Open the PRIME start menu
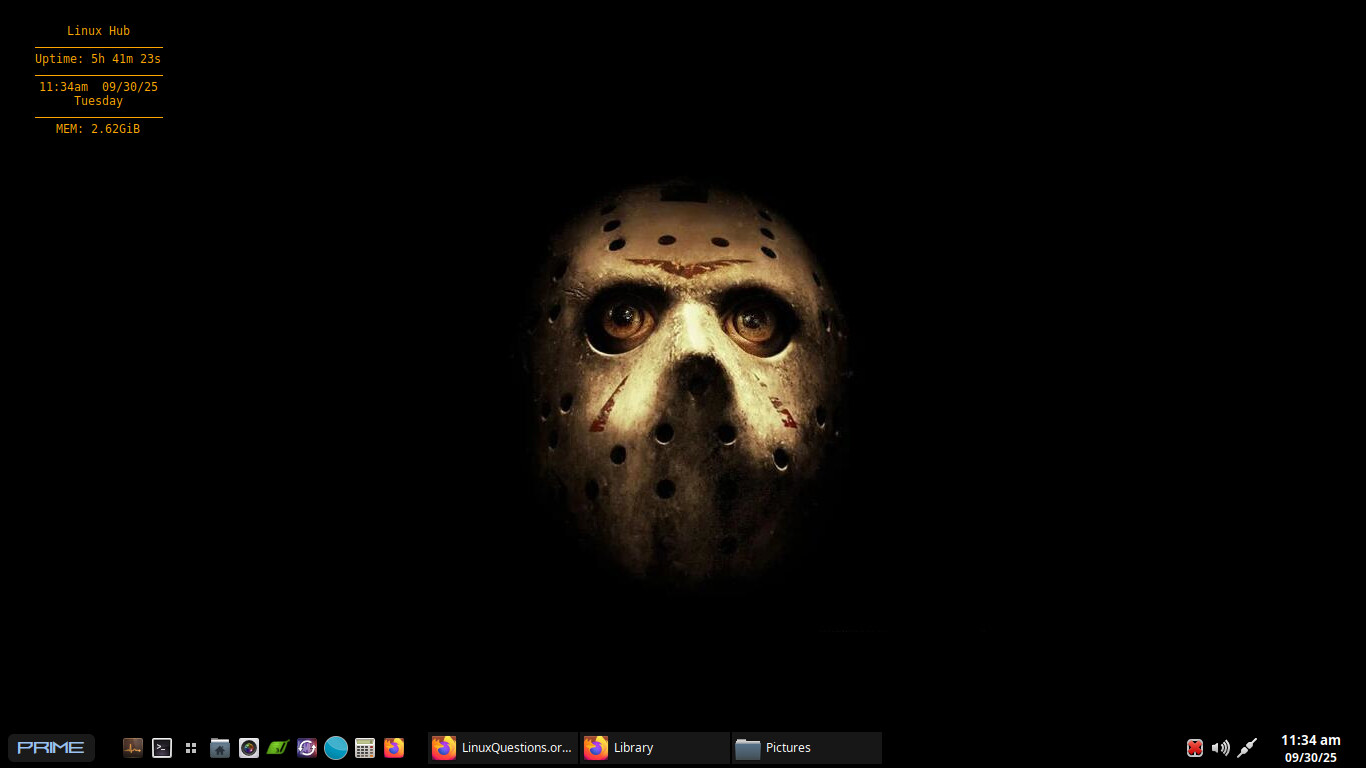The image size is (1366, 768). (x=51, y=747)
